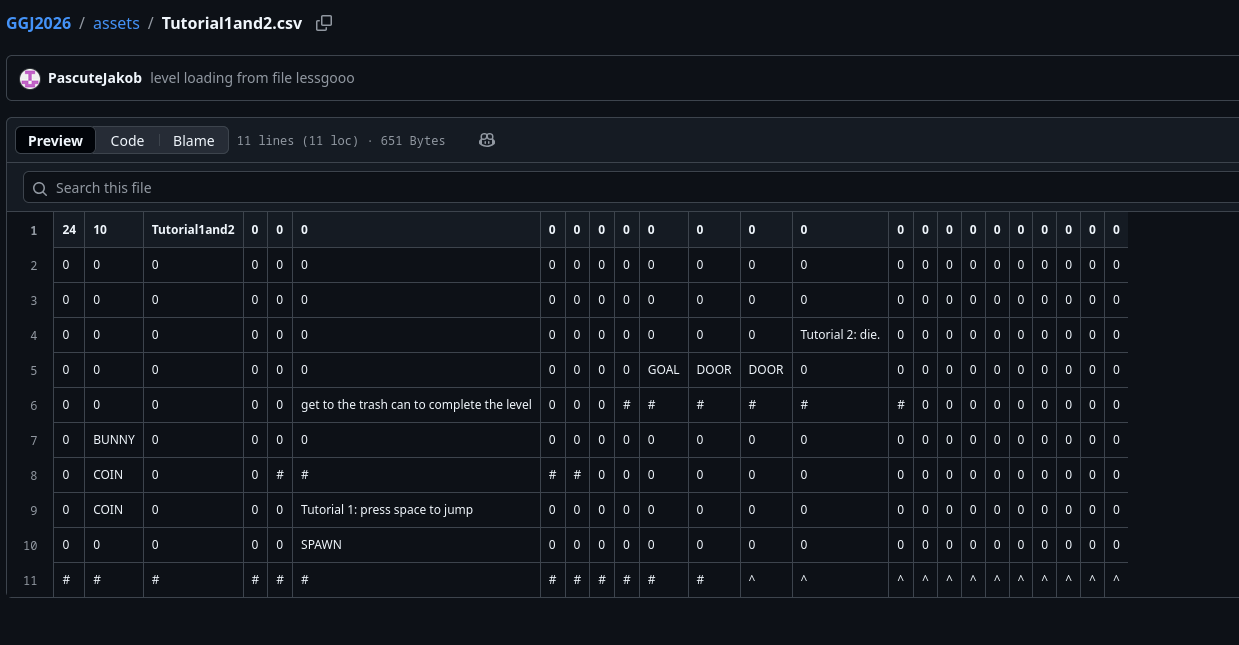
Task: Click header cell 'Tutorial1and2'
Action: click(x=193, y=230)
